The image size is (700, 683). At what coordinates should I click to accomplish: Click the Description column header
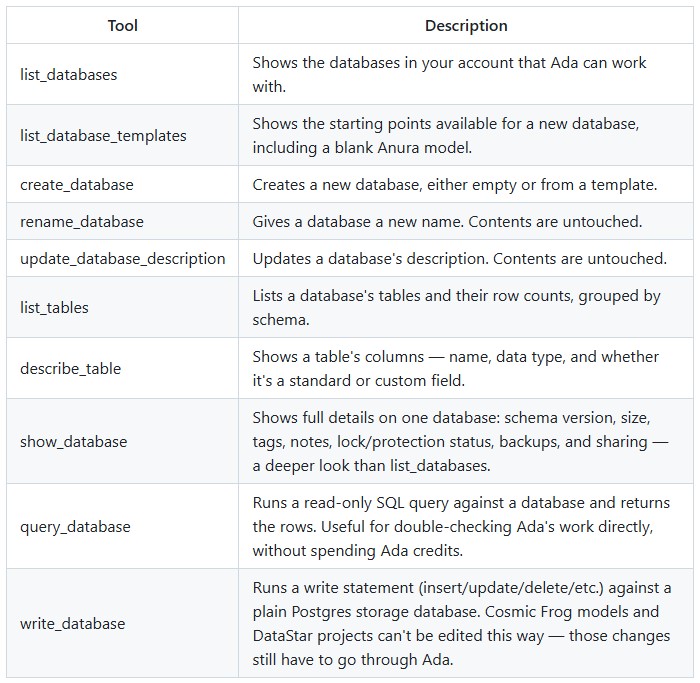click(x=466, y=25)
